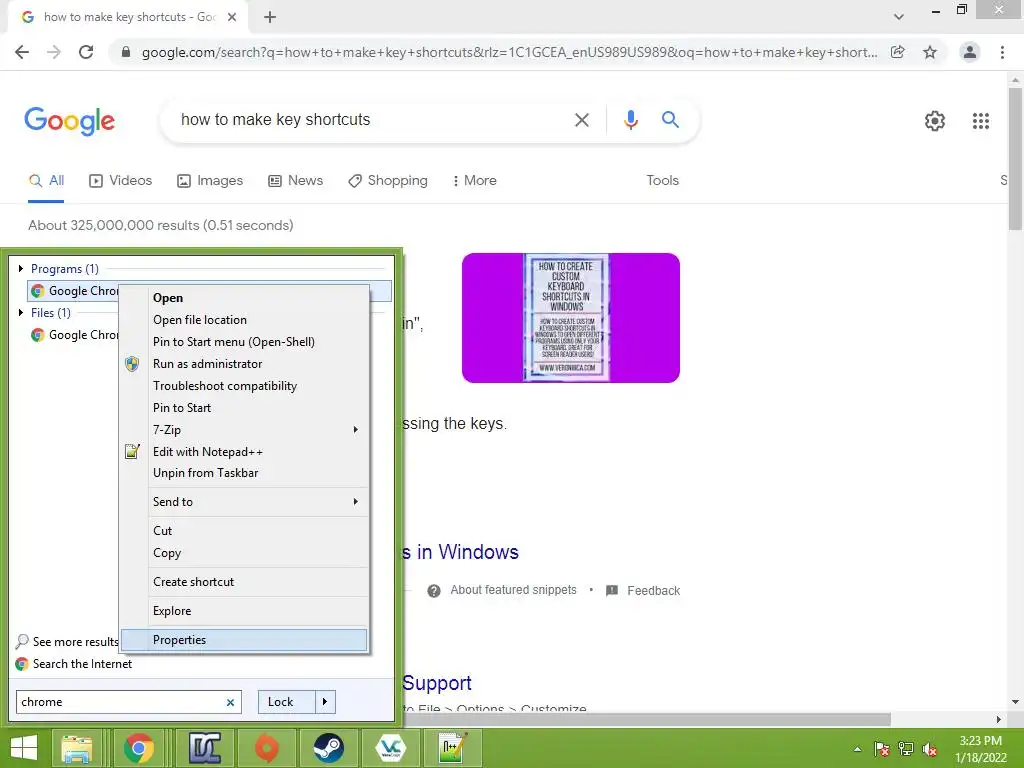Select Unpin from Taskbar
The width and height of the screenshot is (1024, 768).
tap(244, 473)
